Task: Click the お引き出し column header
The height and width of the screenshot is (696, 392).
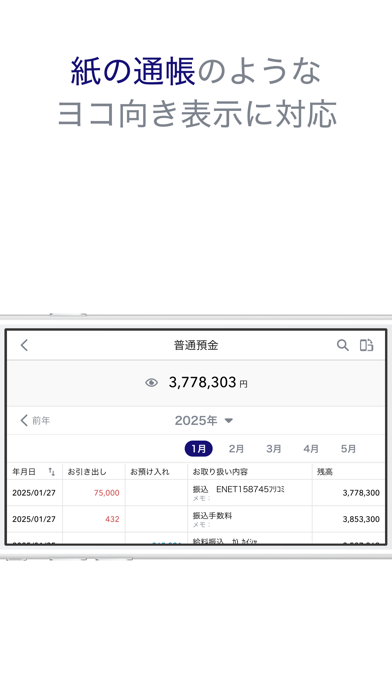Action: click(x=87, y=472)
